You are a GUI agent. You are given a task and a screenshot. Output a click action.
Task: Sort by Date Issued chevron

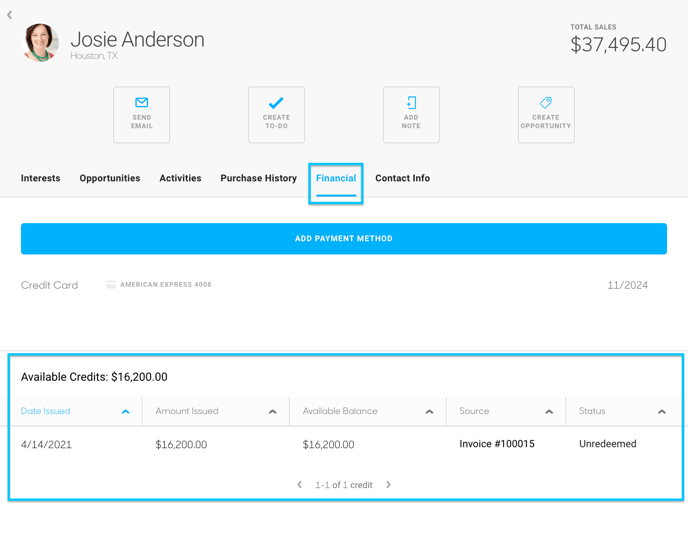125,412
